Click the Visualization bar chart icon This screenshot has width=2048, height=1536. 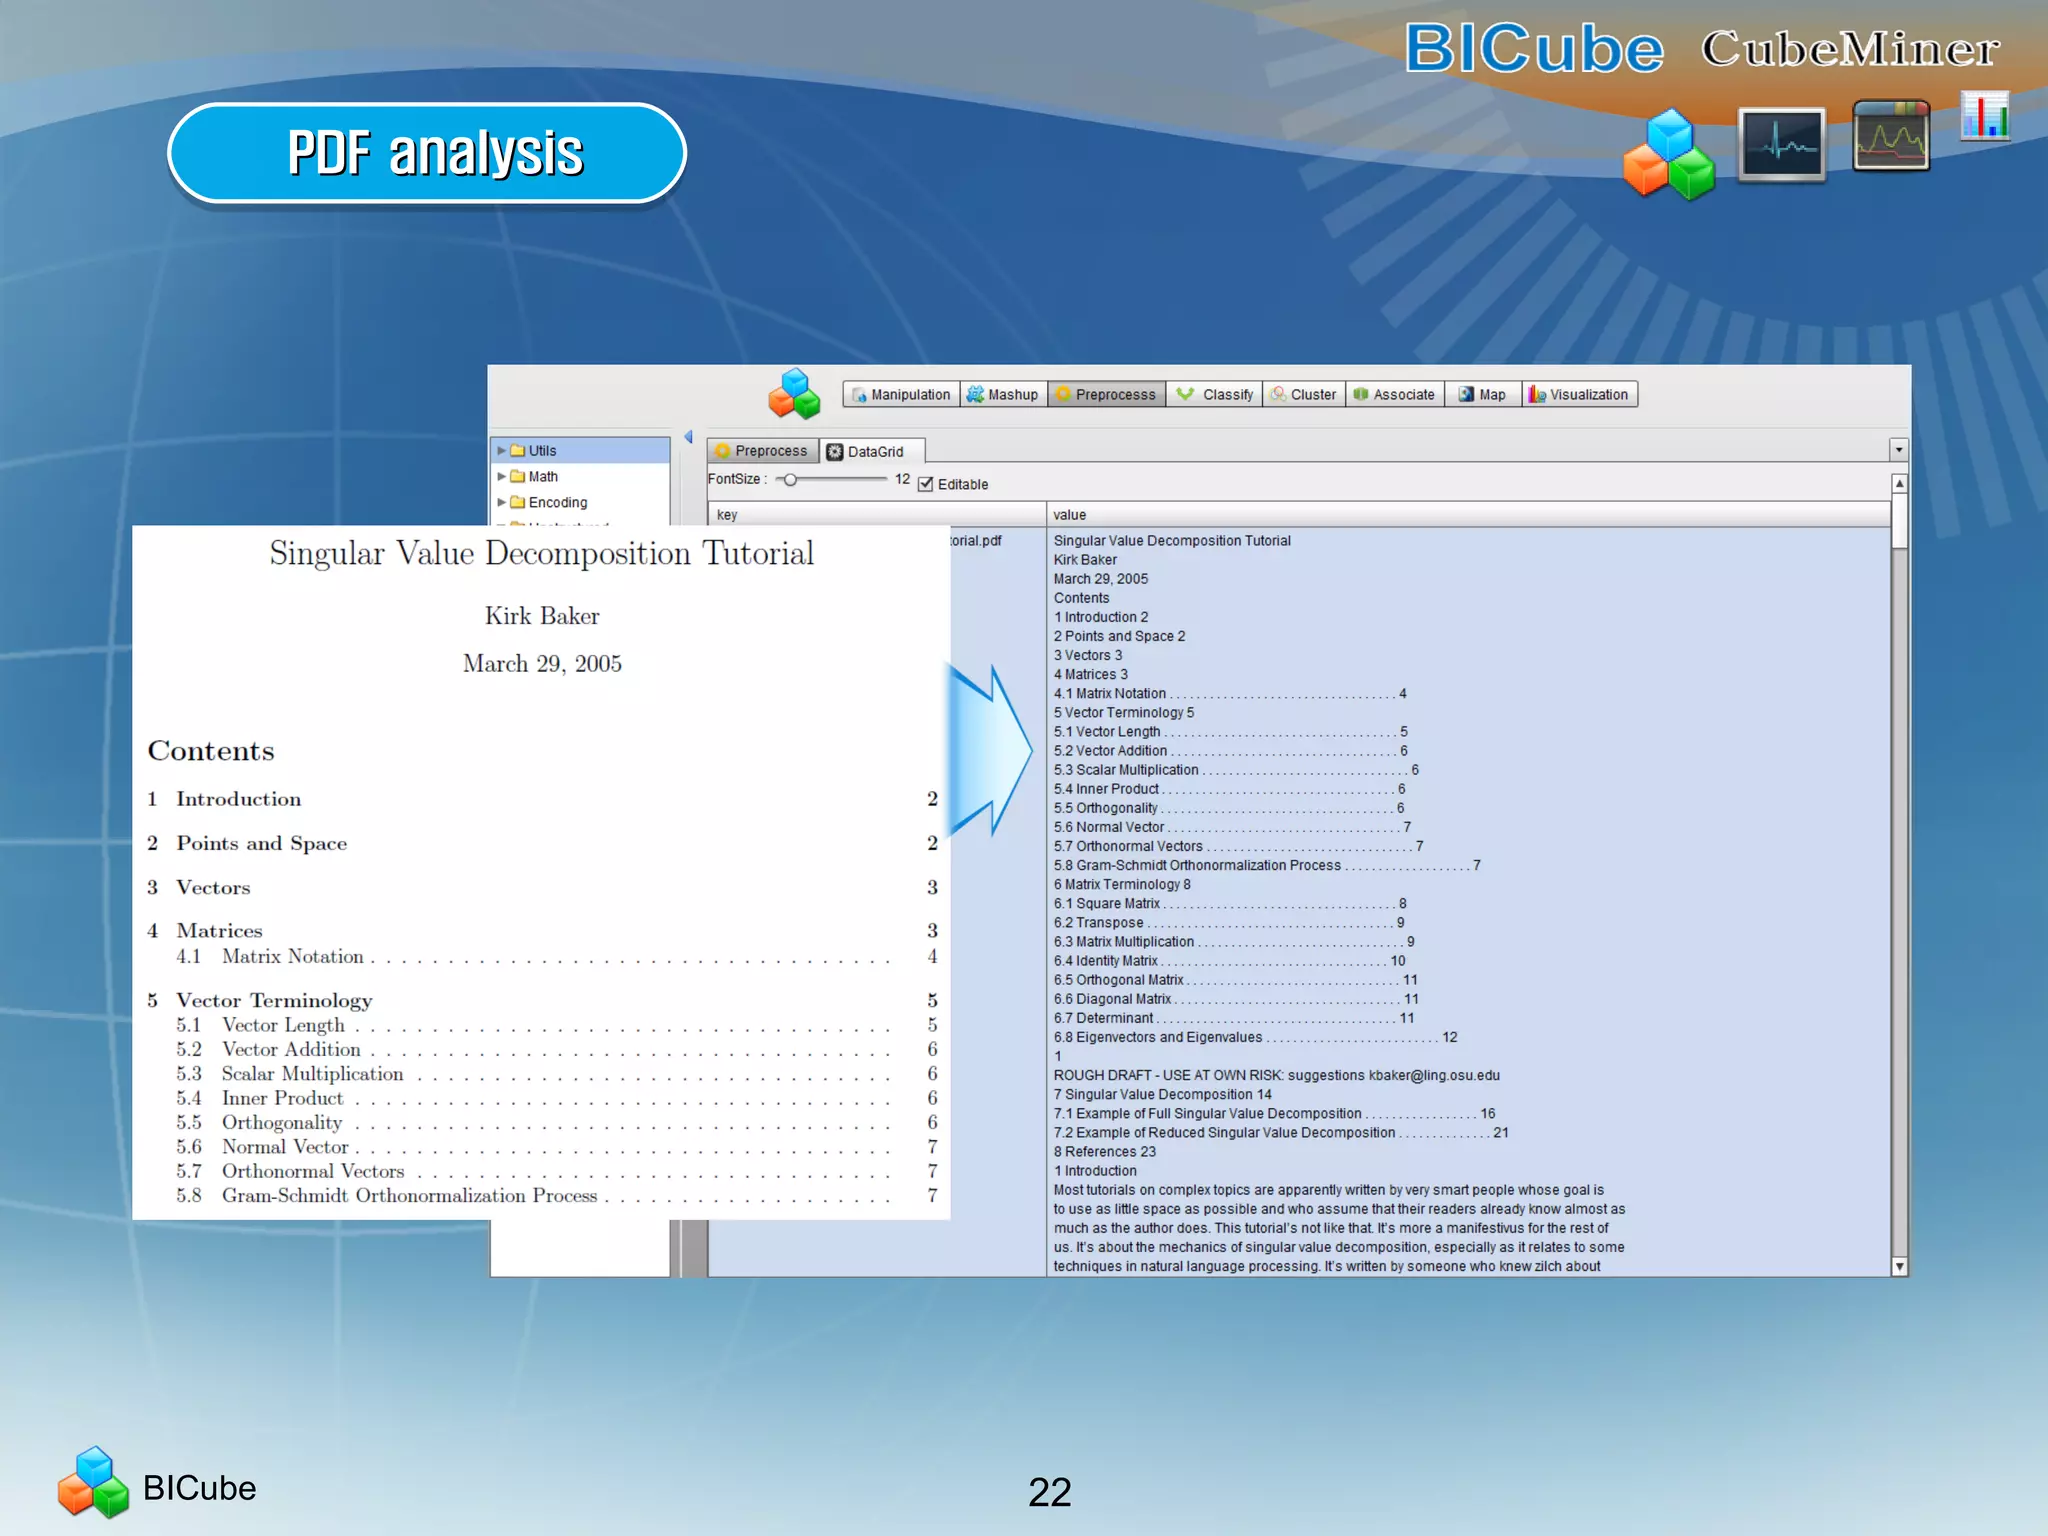tap(1537, 394)
